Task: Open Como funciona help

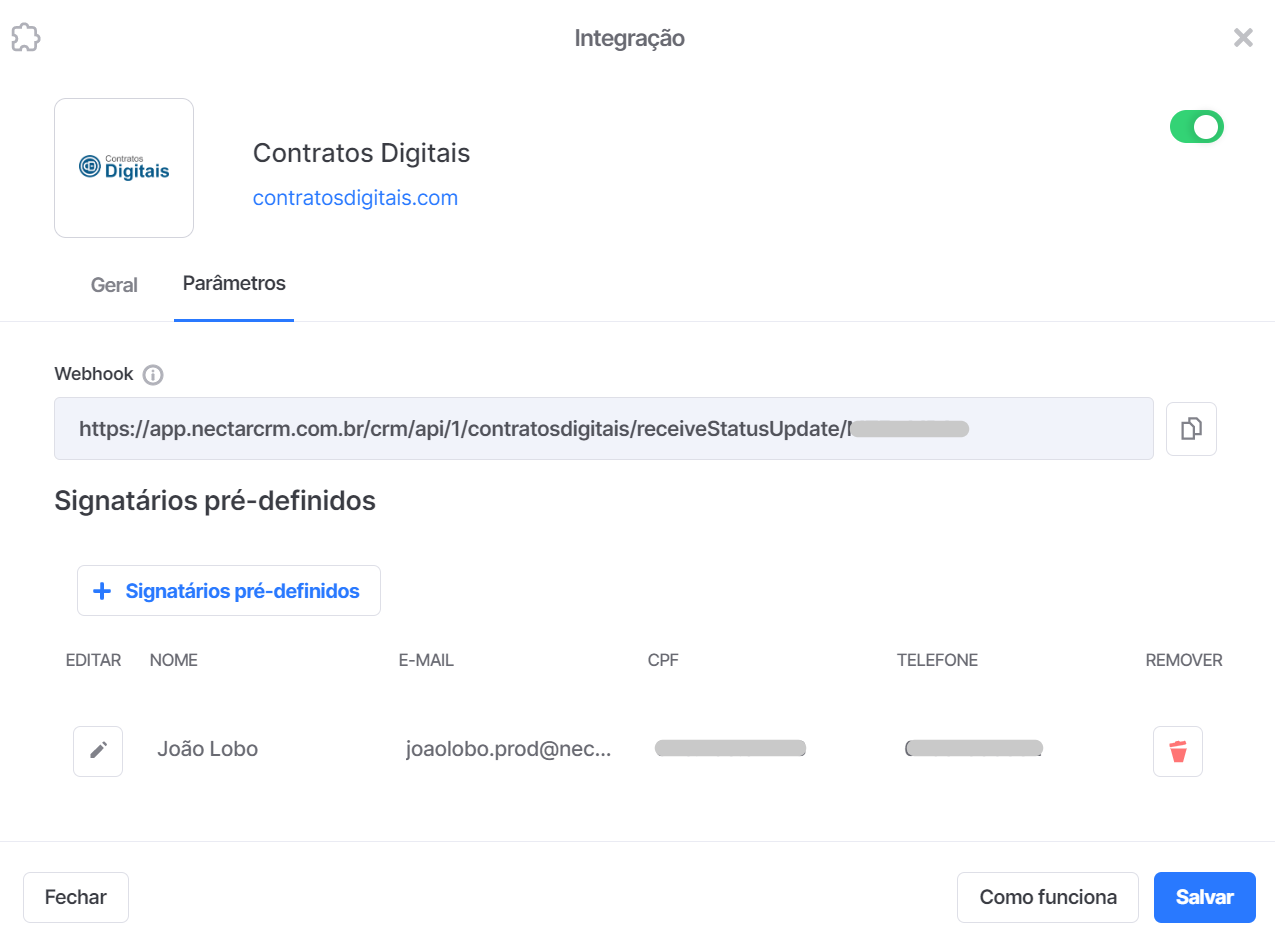Action: tap(1048, 897)
